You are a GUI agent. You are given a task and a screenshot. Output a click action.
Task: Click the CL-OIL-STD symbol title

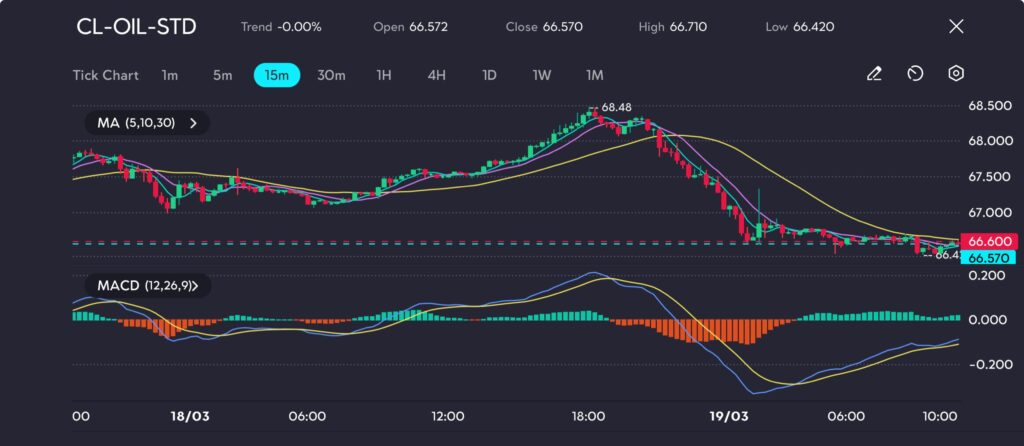click(x=136, y=26)
